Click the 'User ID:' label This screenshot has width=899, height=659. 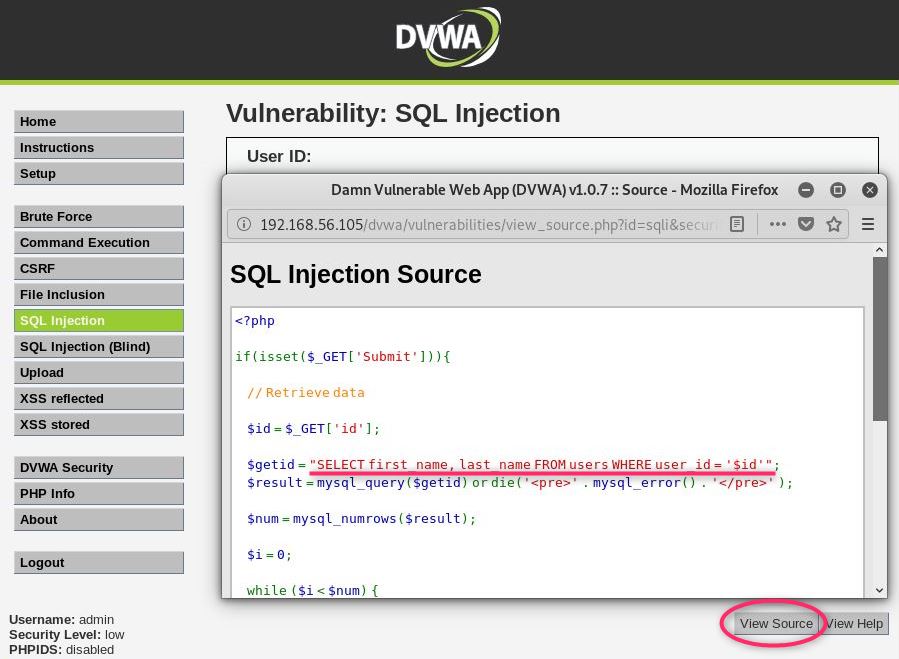pos(279,156)
